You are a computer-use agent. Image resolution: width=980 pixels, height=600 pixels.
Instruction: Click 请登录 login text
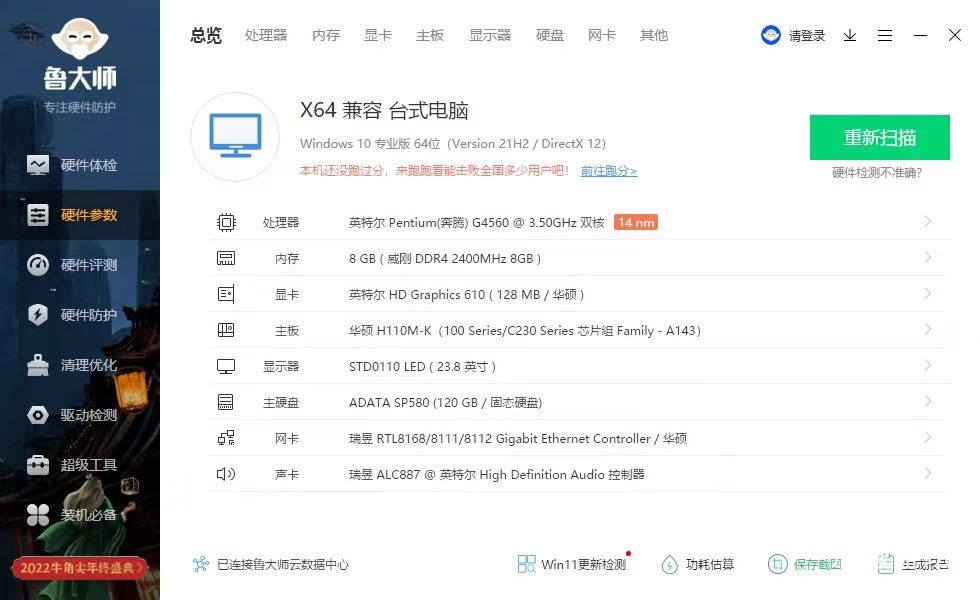807,36
